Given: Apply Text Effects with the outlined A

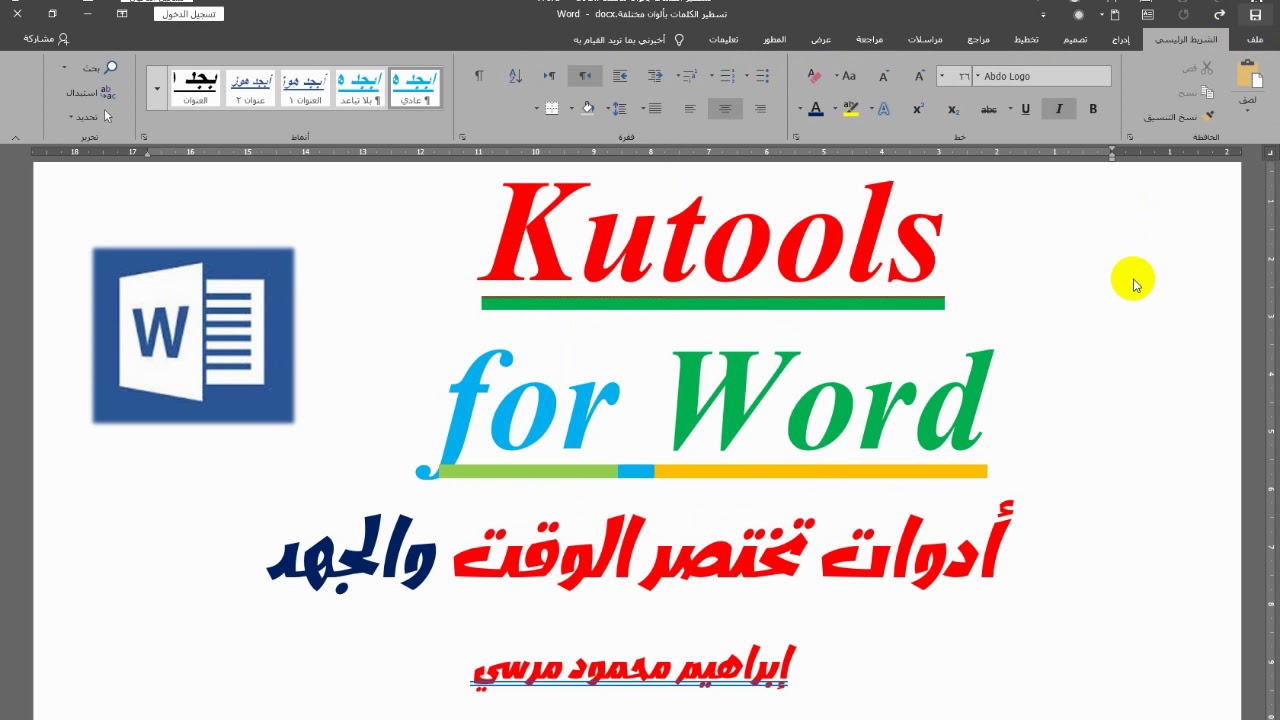Looking at the screenshot, I should pos(884,109).
